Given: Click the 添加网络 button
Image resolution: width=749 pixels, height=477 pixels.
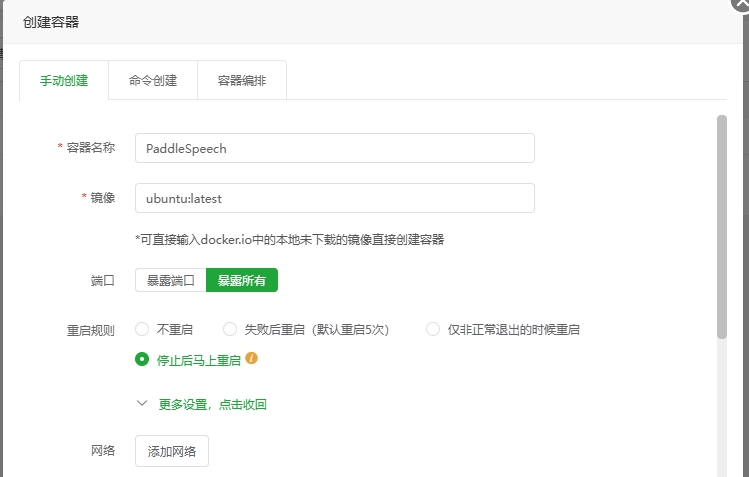Looking at the screenshot, I should pos(172,451).
